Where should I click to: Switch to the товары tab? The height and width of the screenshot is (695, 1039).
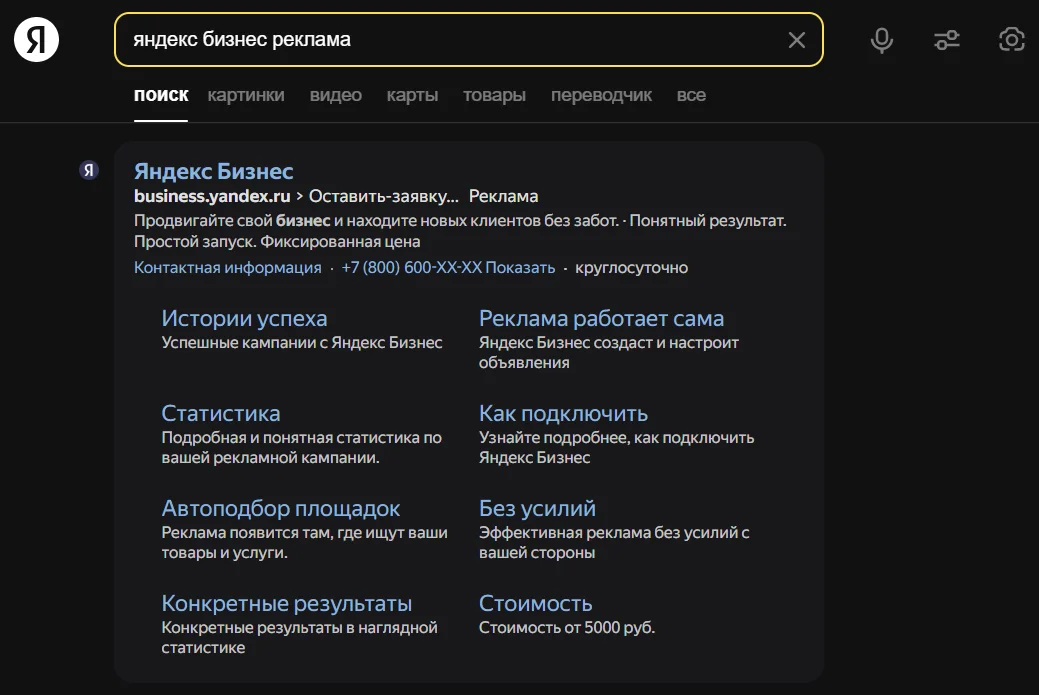tap(493, 95)
